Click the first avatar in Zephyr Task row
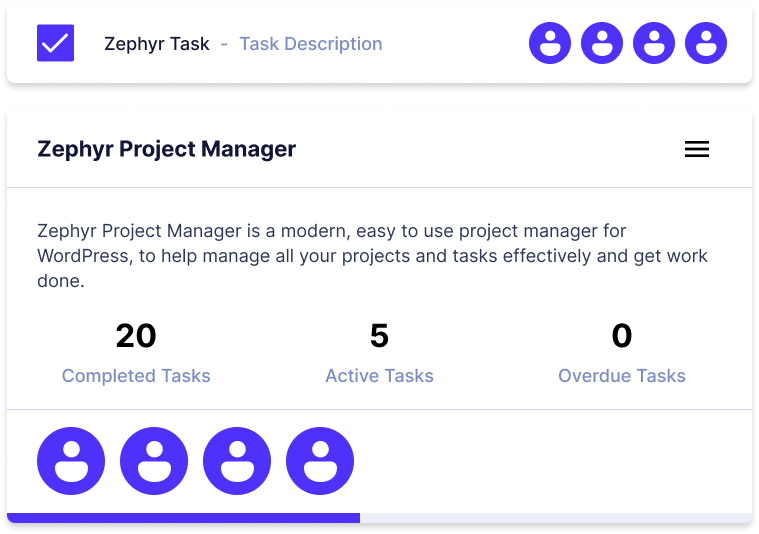The image size is (759, 534). (x=550, y=44)
